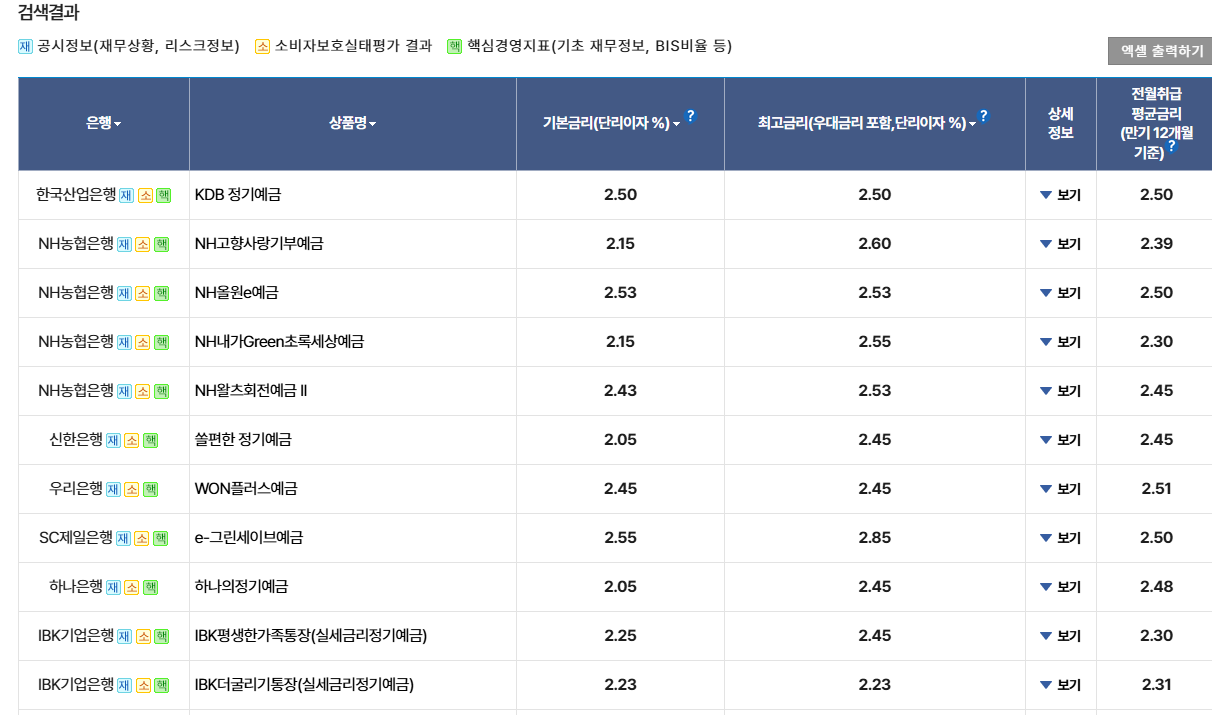
Task: Open 재 disclosure icon for 한국산업은행
Action: coord(126,196)
